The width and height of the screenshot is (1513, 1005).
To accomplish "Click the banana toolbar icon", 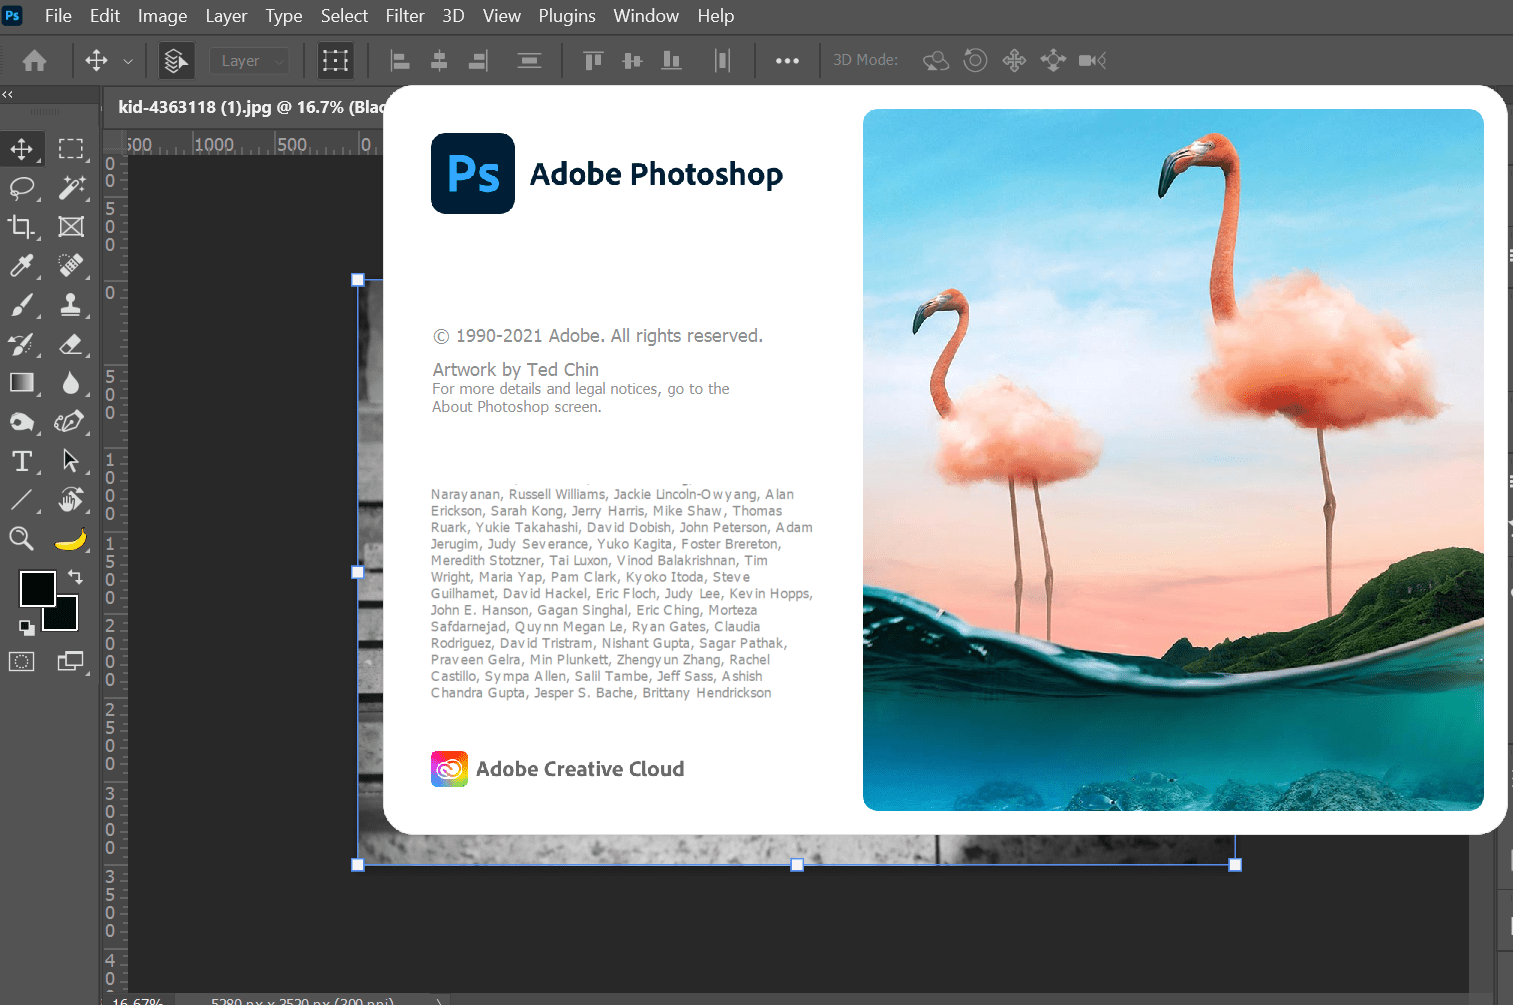I will (x=71, y=539).
